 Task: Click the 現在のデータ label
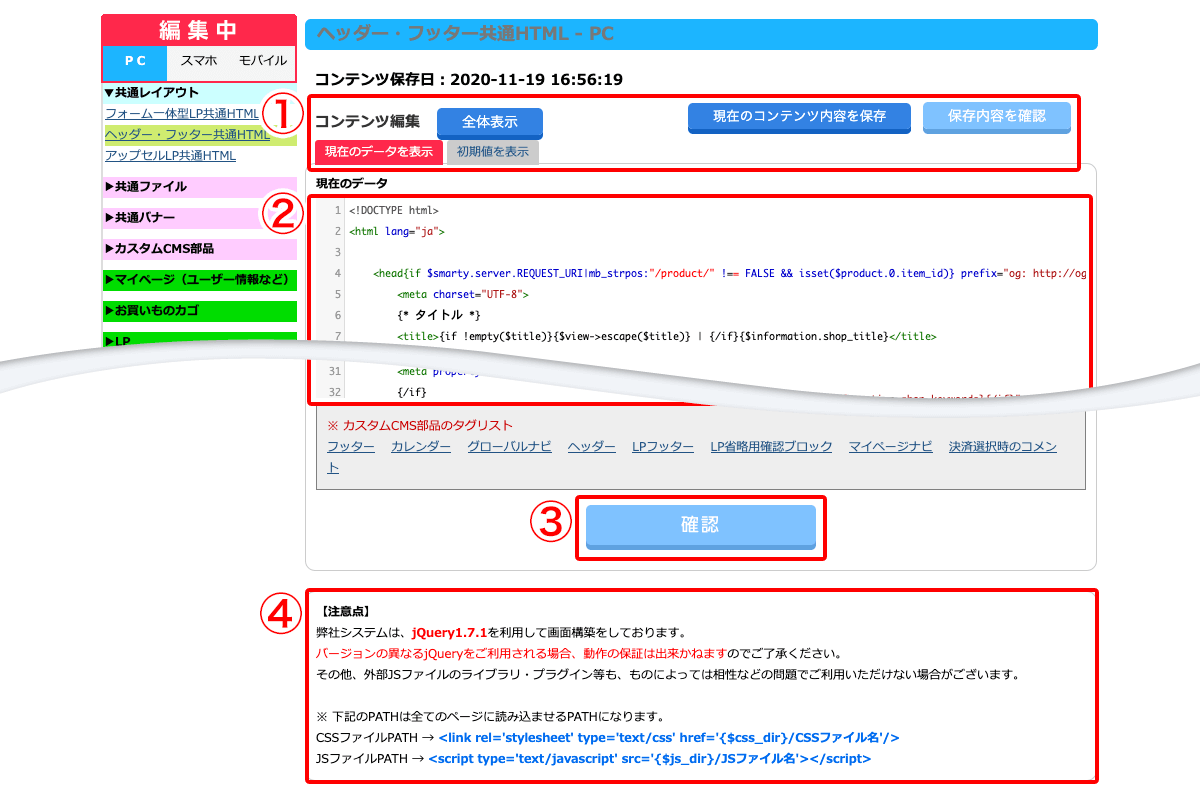tap(351, 183)
